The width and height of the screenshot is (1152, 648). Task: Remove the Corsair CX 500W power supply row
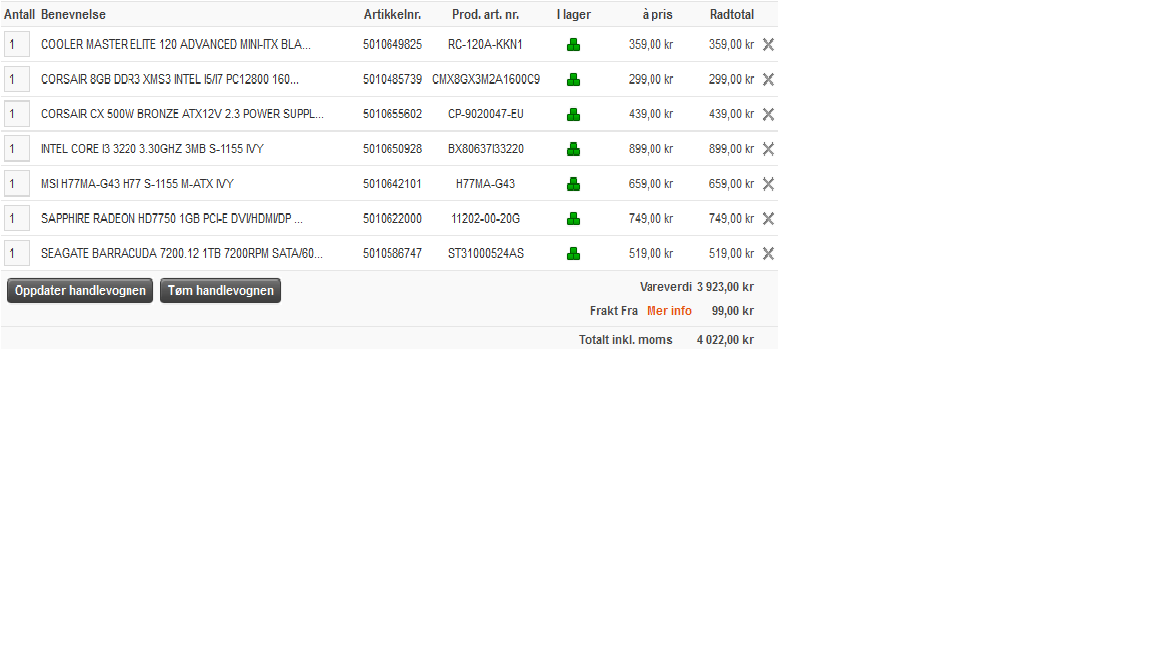tap(768, 115)
